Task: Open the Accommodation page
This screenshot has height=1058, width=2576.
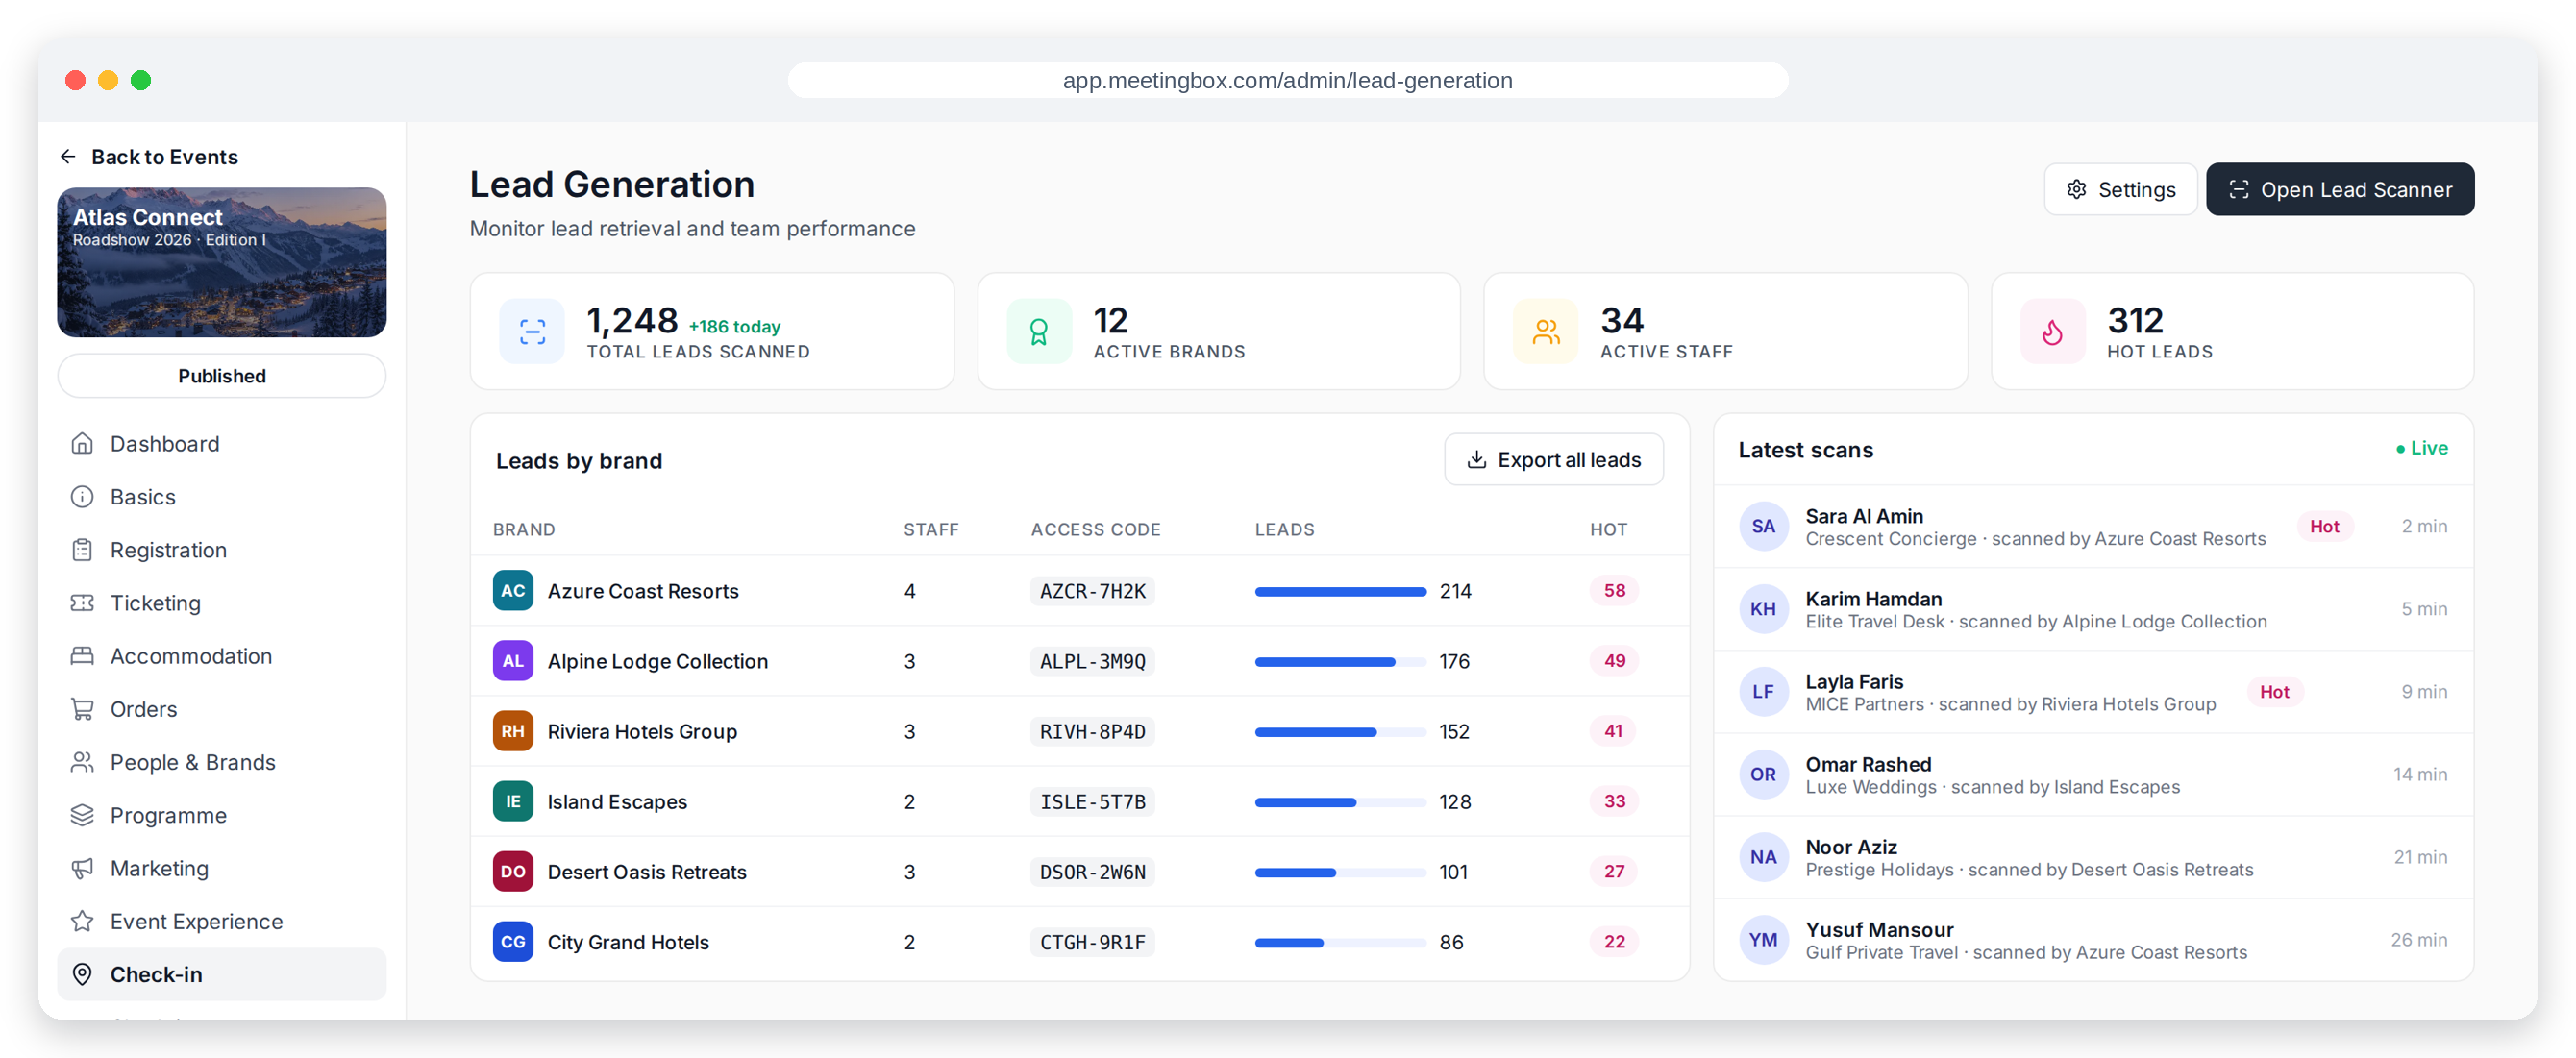Action: click(221, 655)
